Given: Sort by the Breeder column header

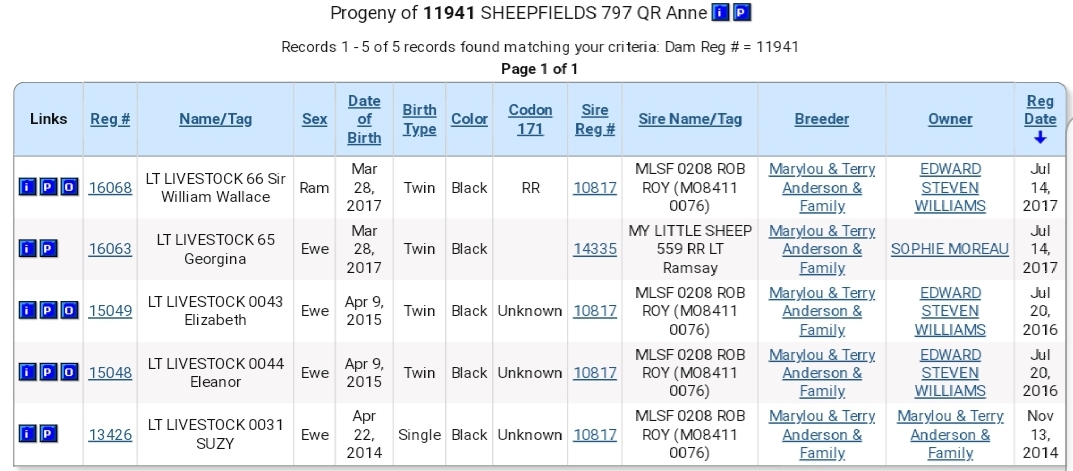Looking at the screenshot, I should (x=822, y=119).
